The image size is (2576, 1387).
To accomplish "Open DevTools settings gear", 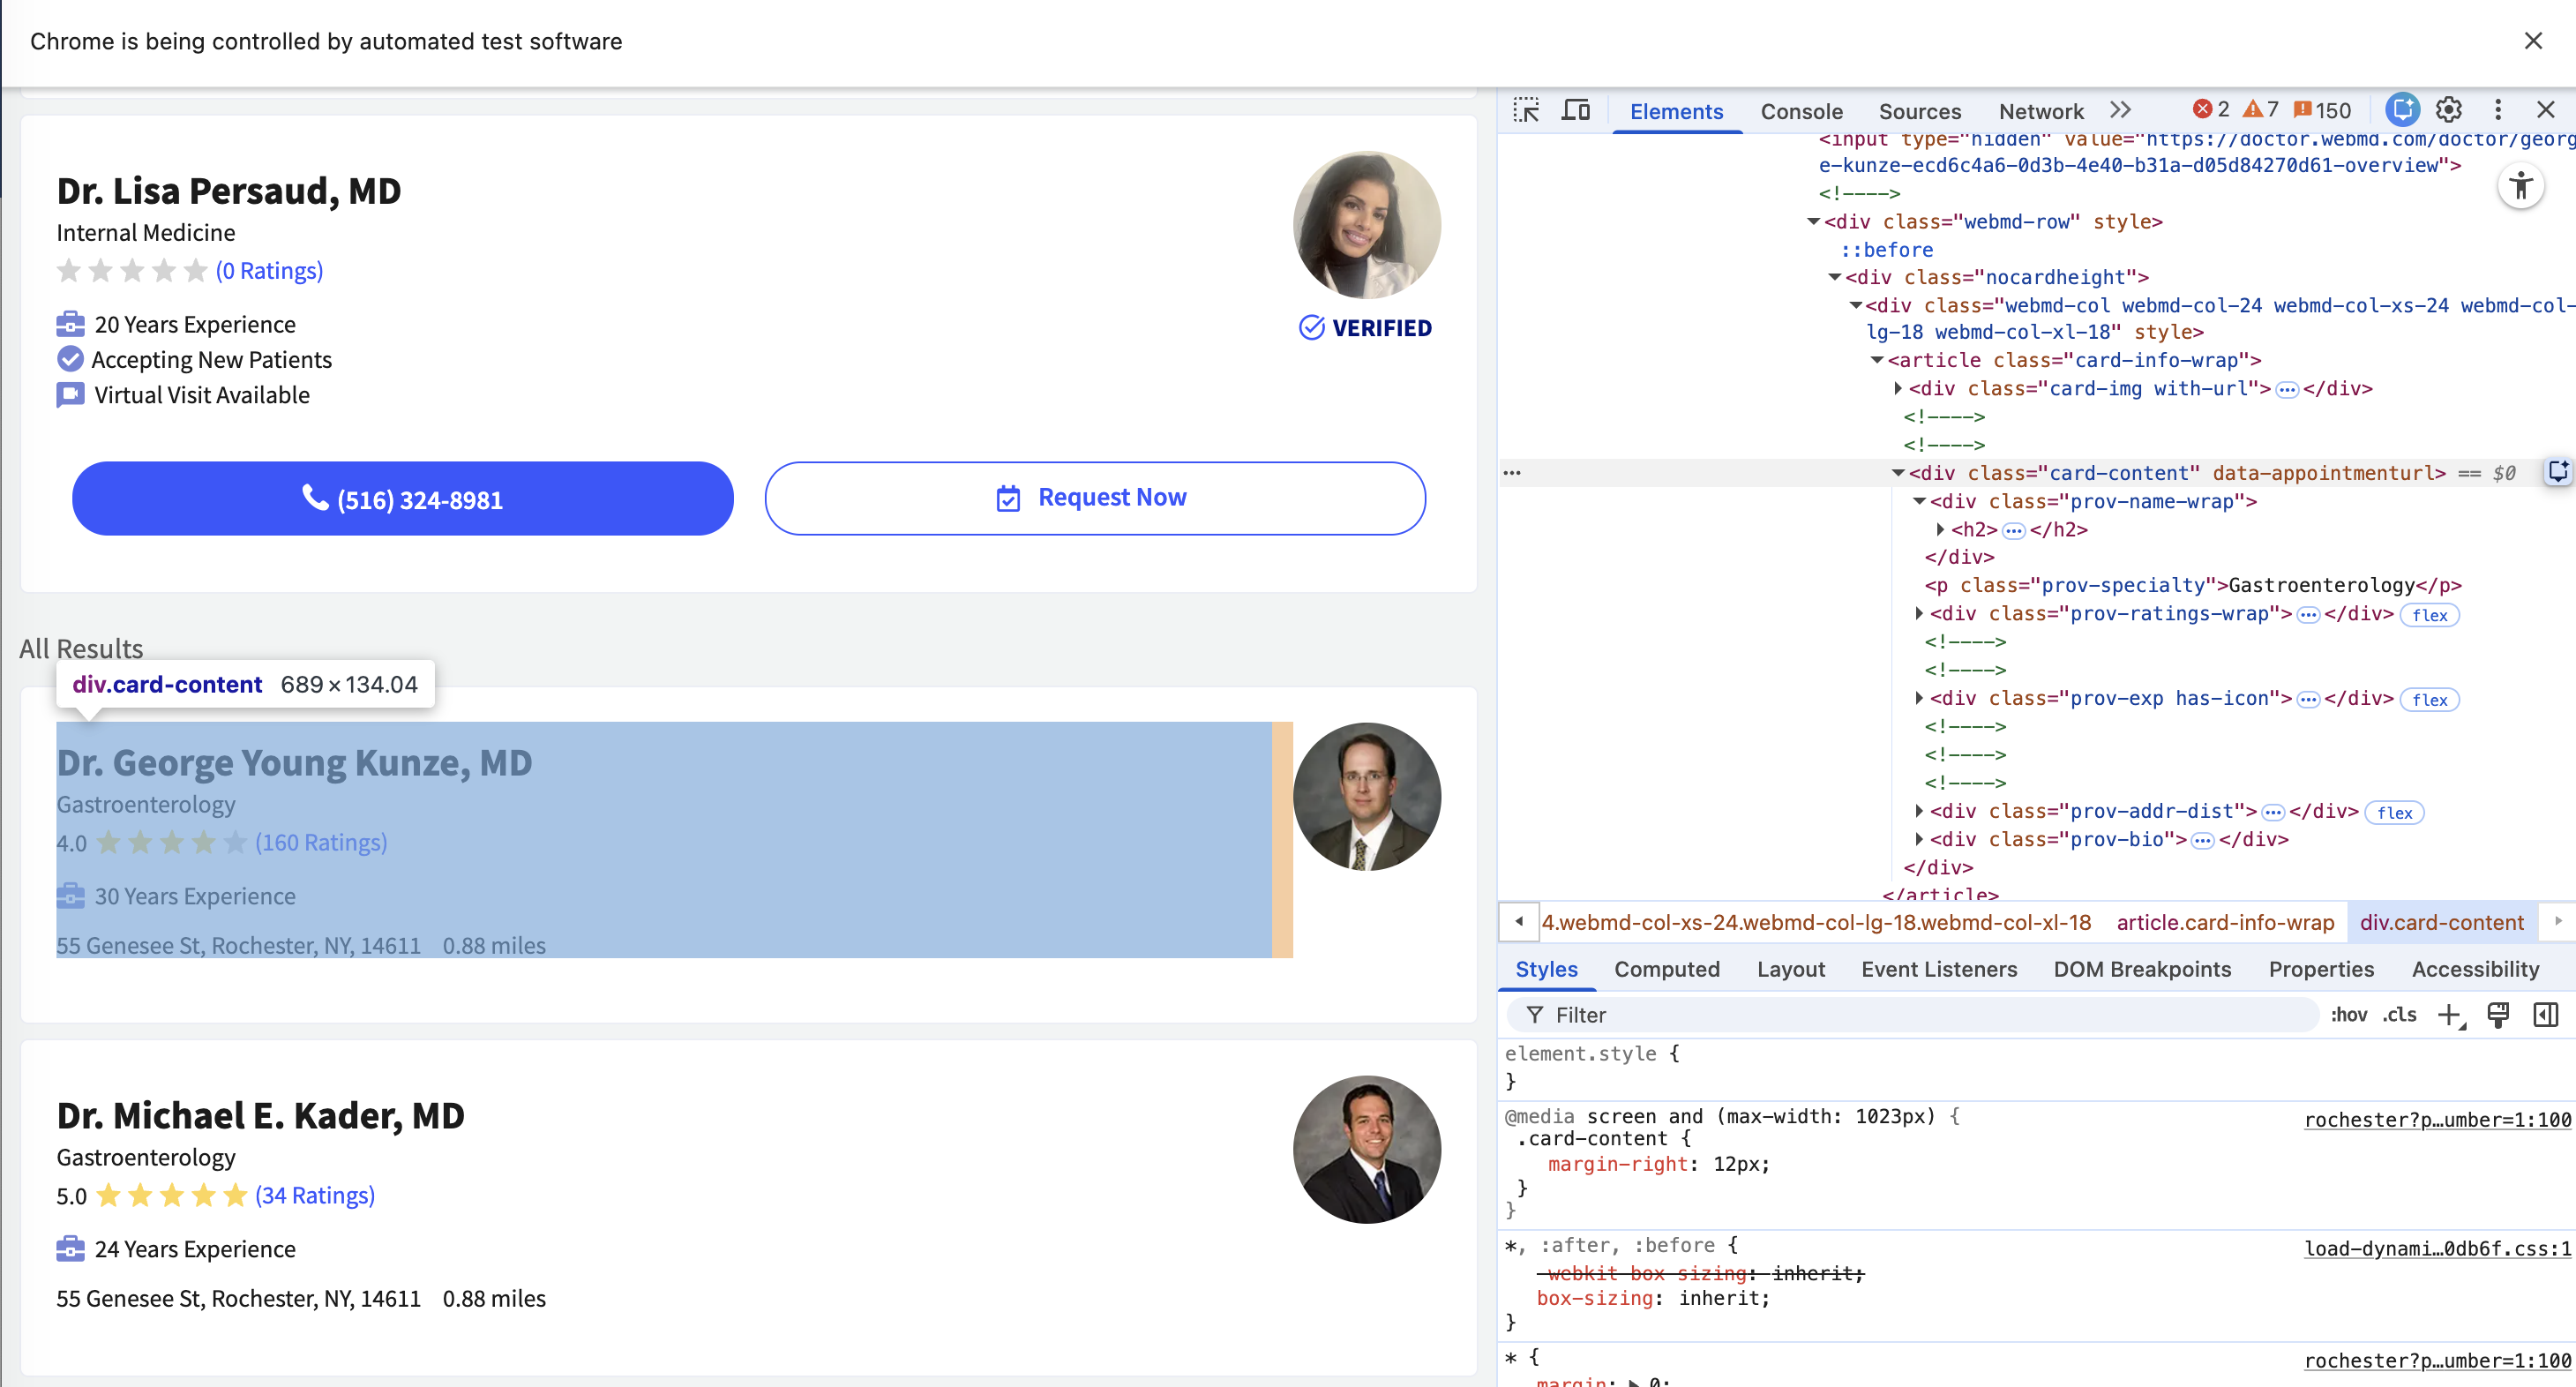I will (2448, 110).
